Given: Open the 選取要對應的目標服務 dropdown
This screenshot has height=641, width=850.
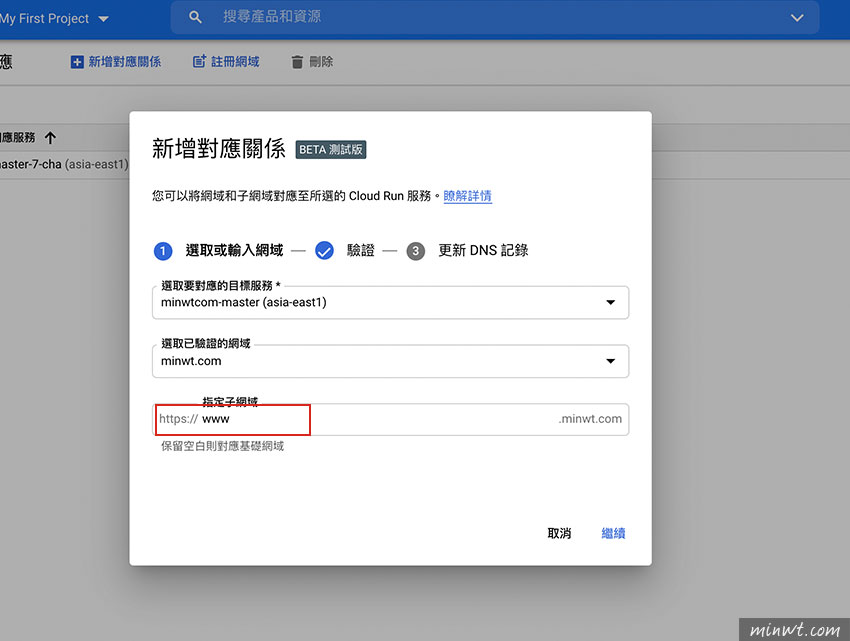Looking at the screenshot, I should point(390,303).
